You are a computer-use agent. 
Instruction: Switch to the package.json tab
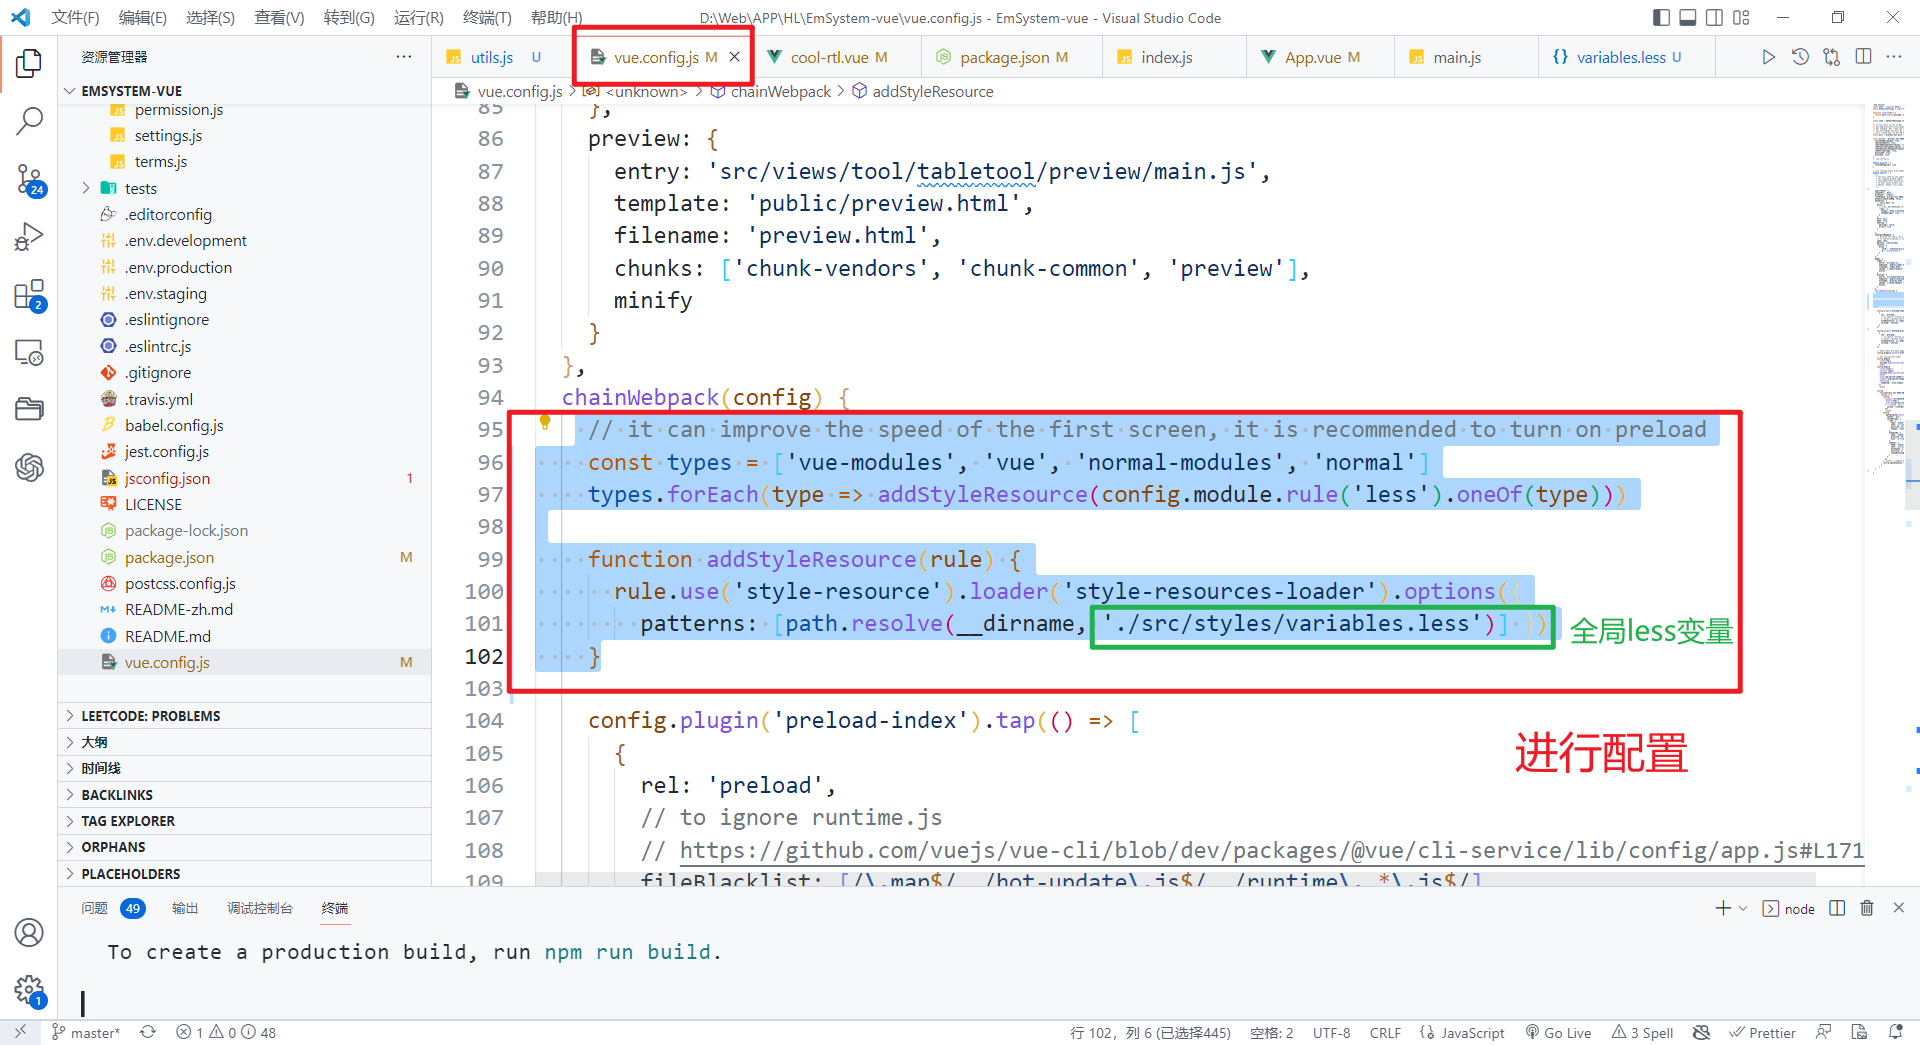(x=1004, y=57)
